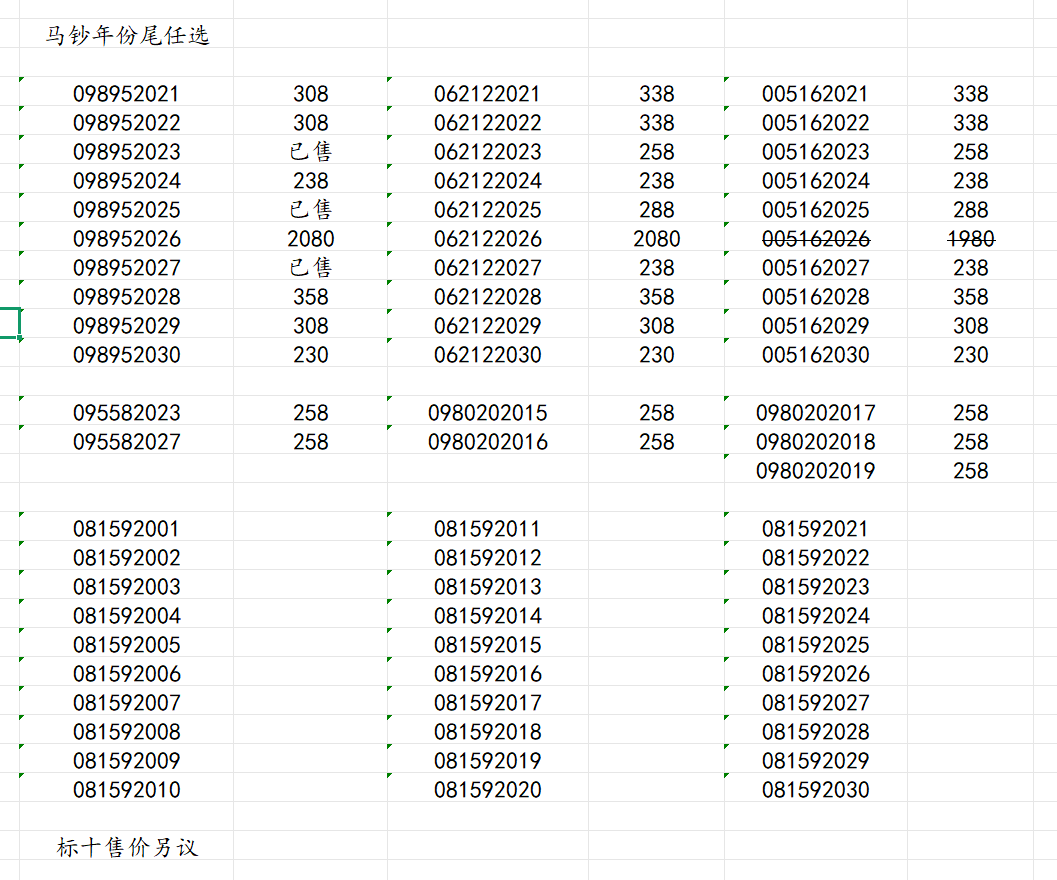Screen dimensions: 1057x880
Task: Select the crossed-out price 1980
Action: pyautogui.click(x=970, y=239)
